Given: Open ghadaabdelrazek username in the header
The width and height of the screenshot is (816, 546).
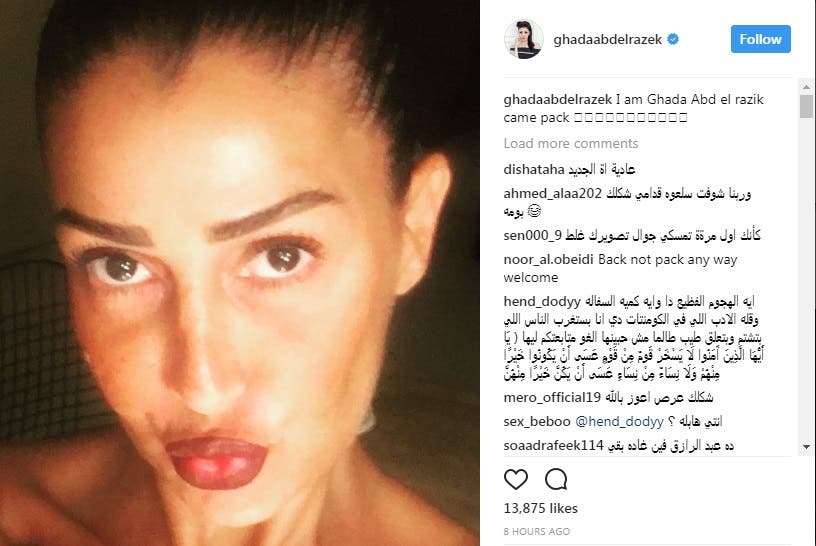Looking at the screenshot, I should point(607,40).
